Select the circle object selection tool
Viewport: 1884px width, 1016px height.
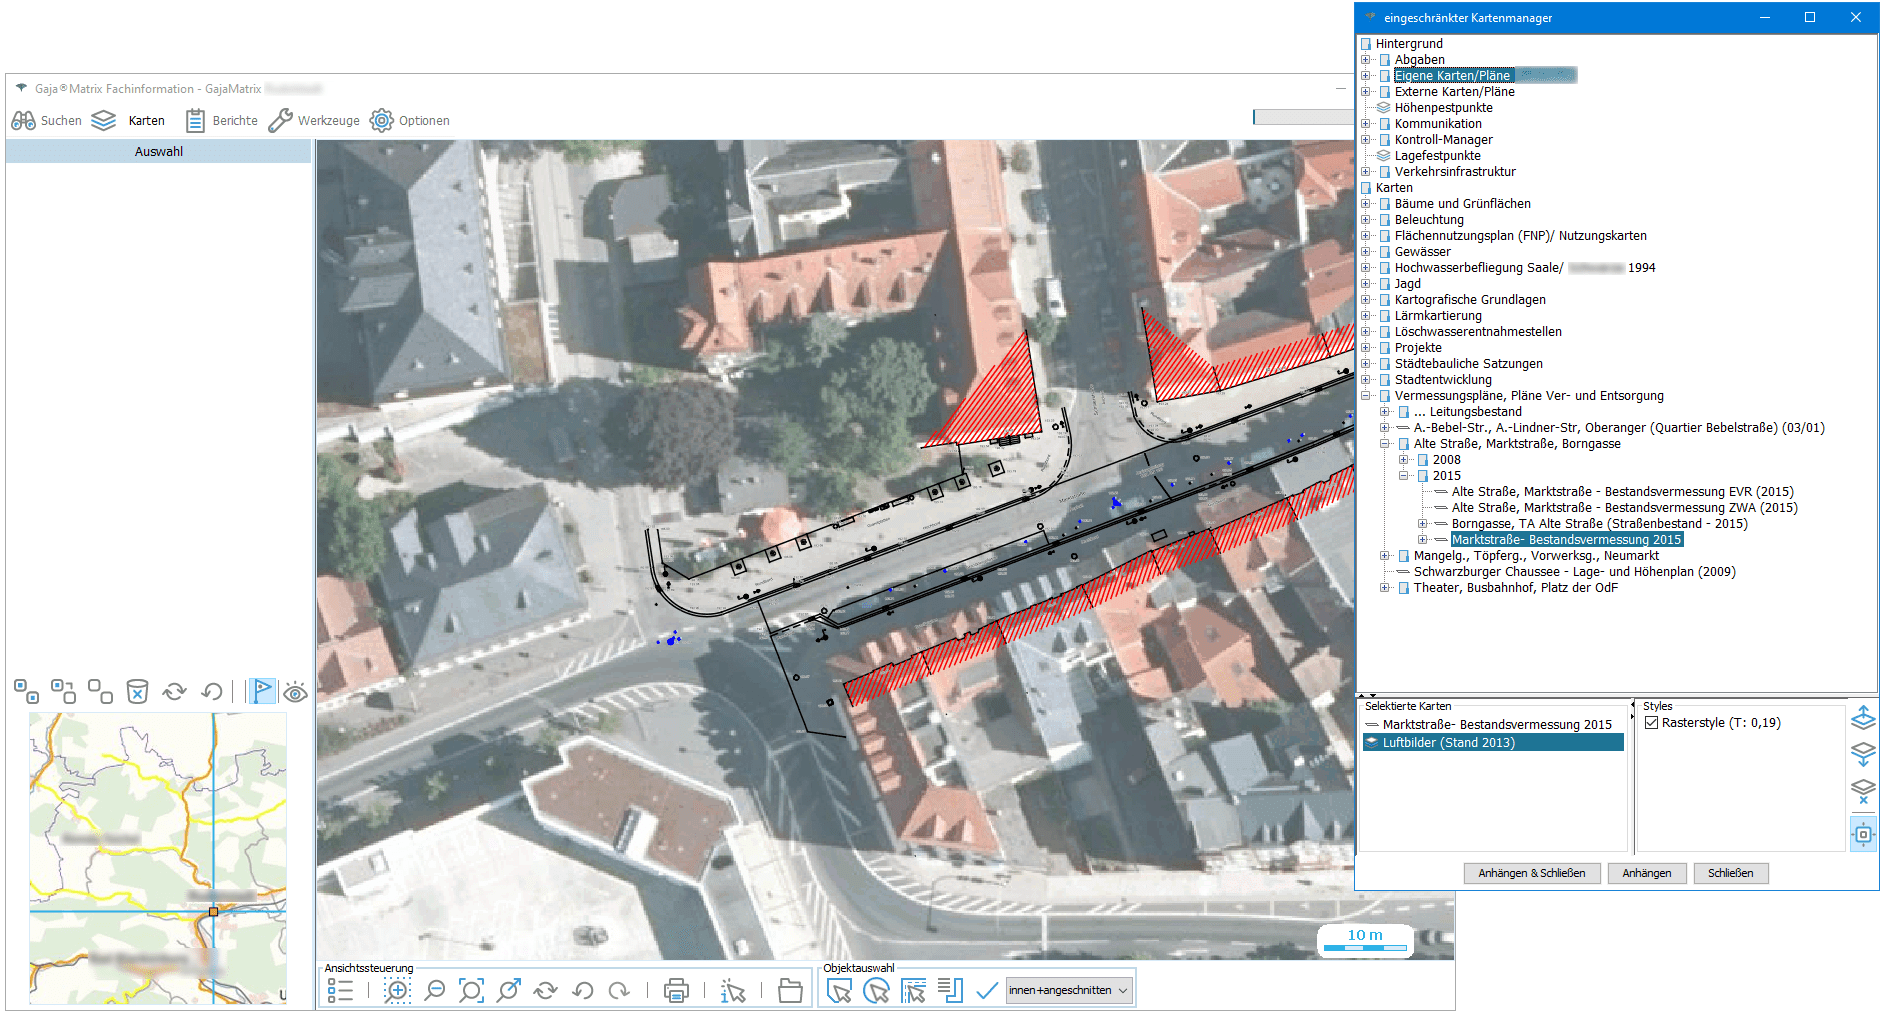(x=876, y=990)
